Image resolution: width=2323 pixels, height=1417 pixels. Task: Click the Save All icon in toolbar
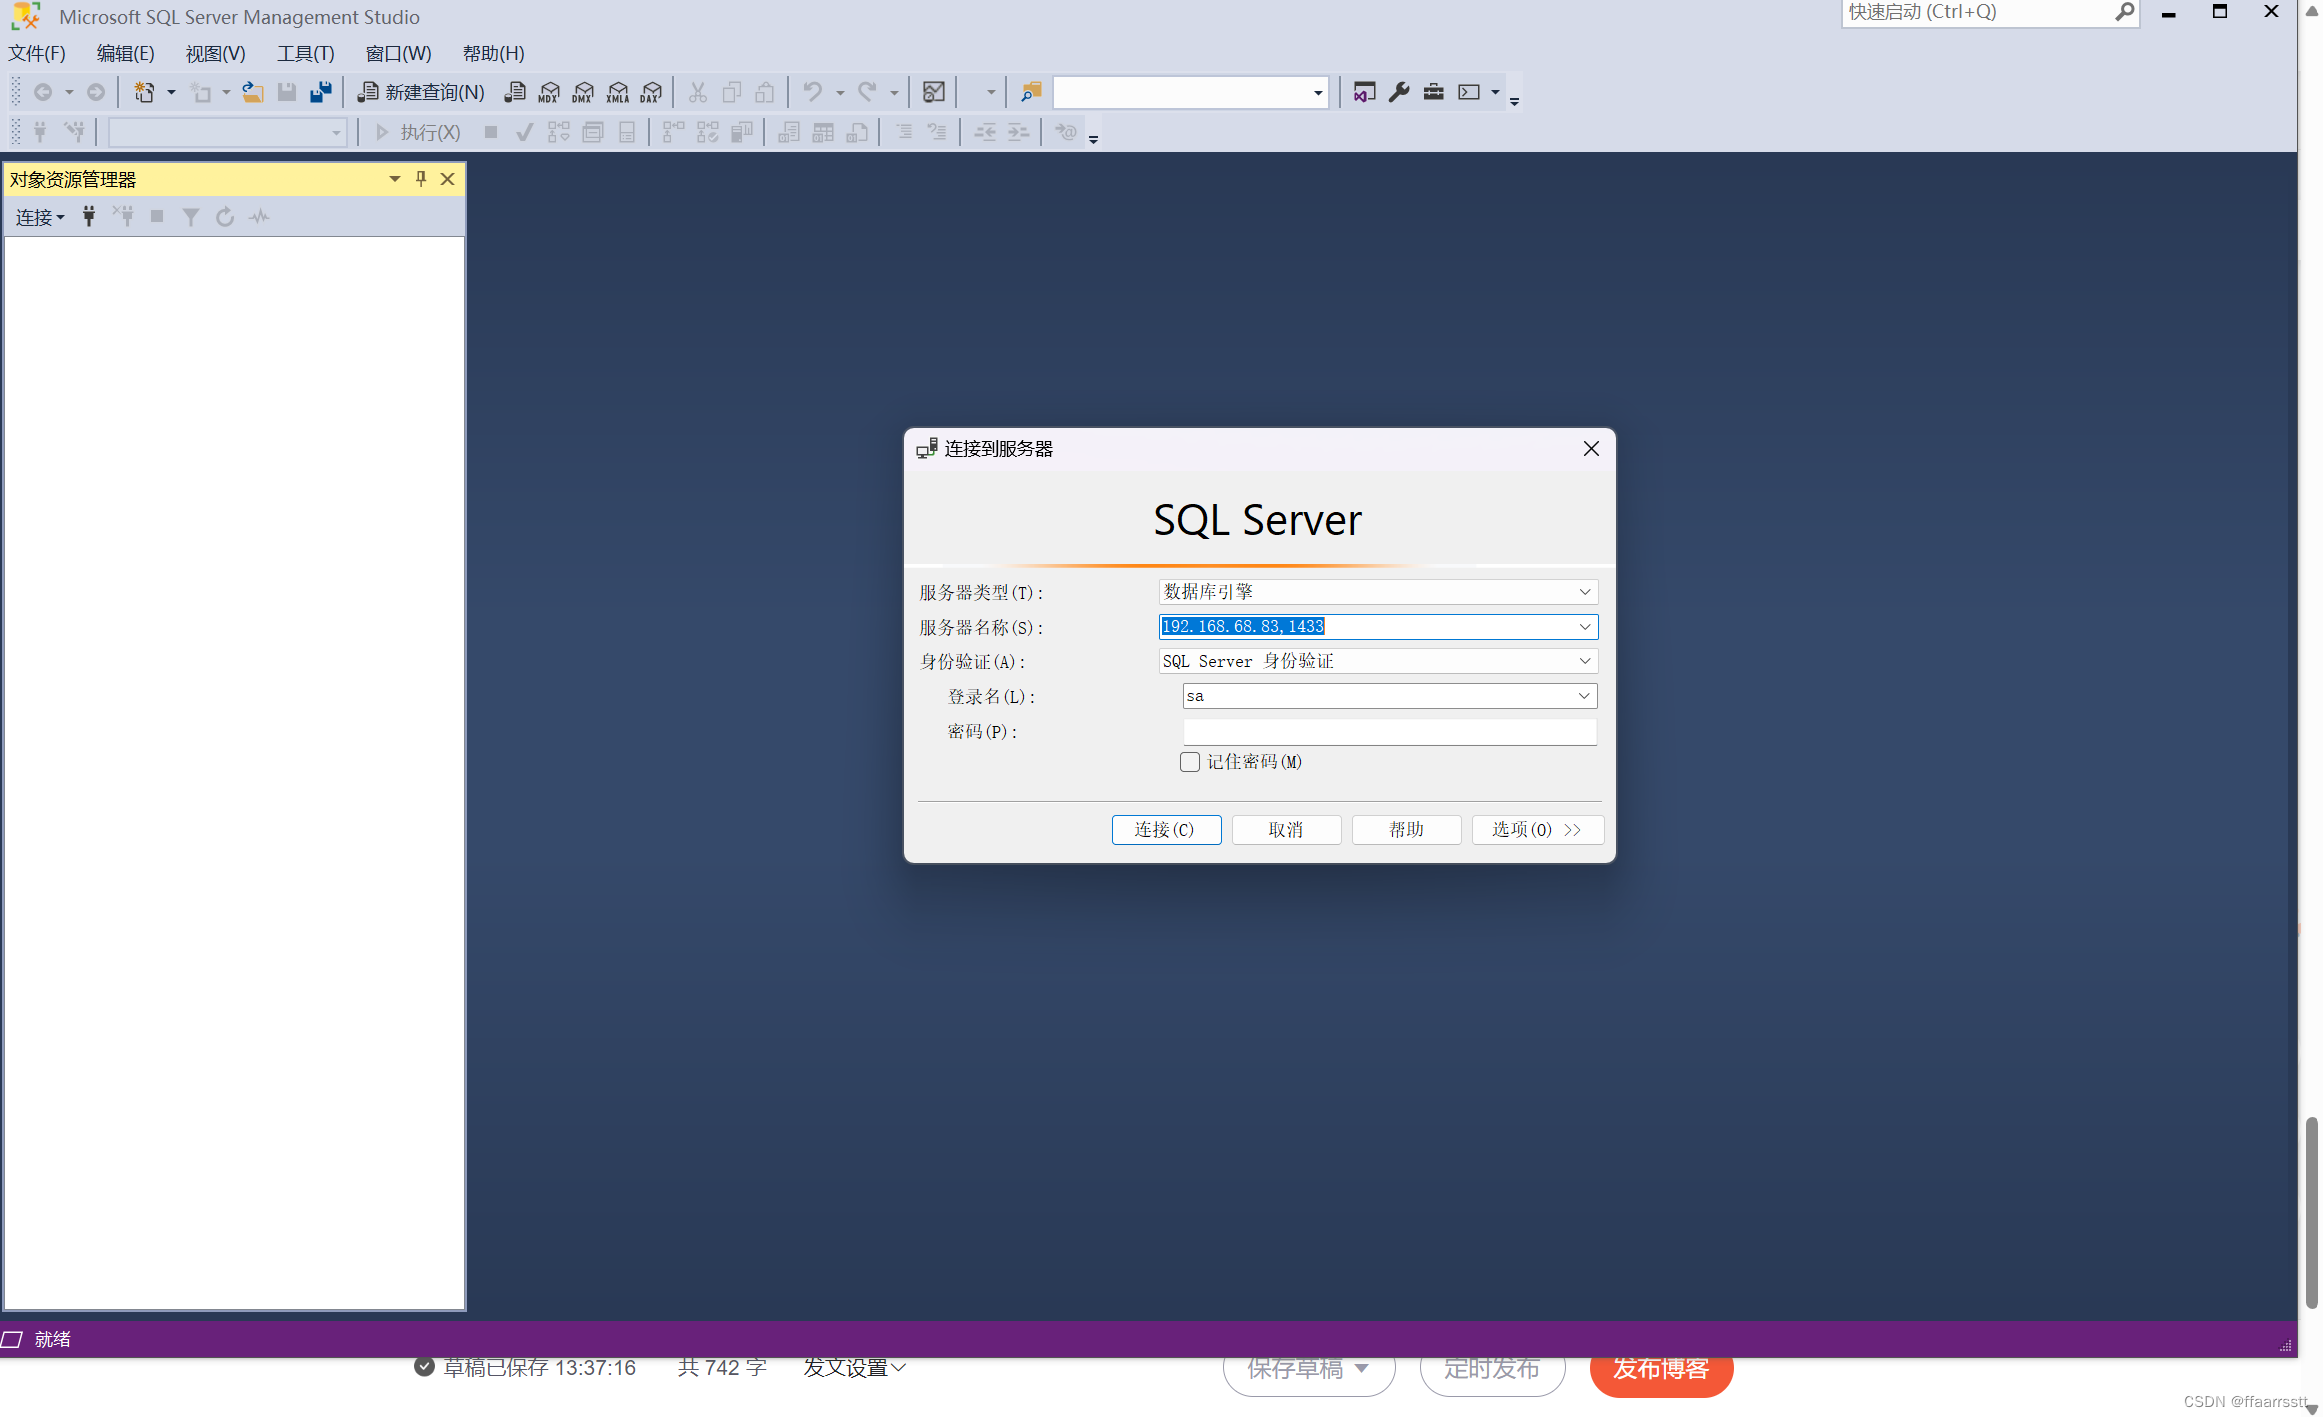point(320,92)
